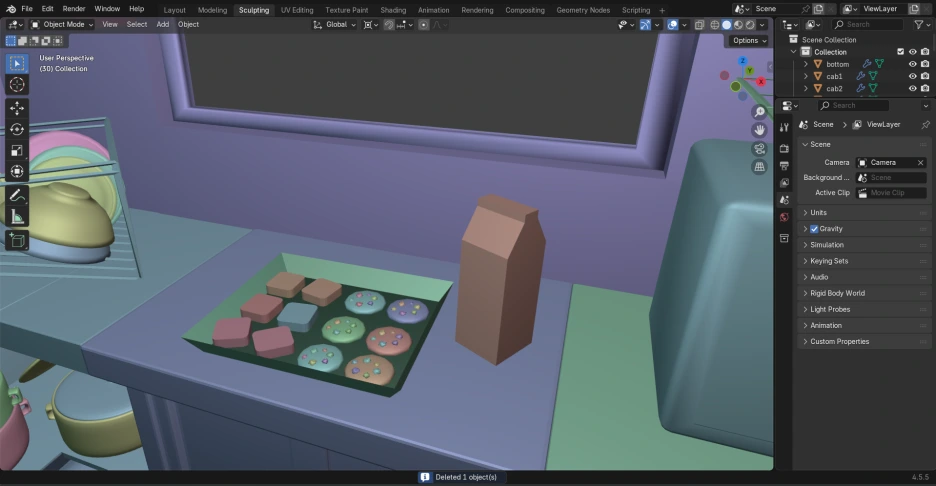
Task: Choose the Move tool
Action: point(17,108)
